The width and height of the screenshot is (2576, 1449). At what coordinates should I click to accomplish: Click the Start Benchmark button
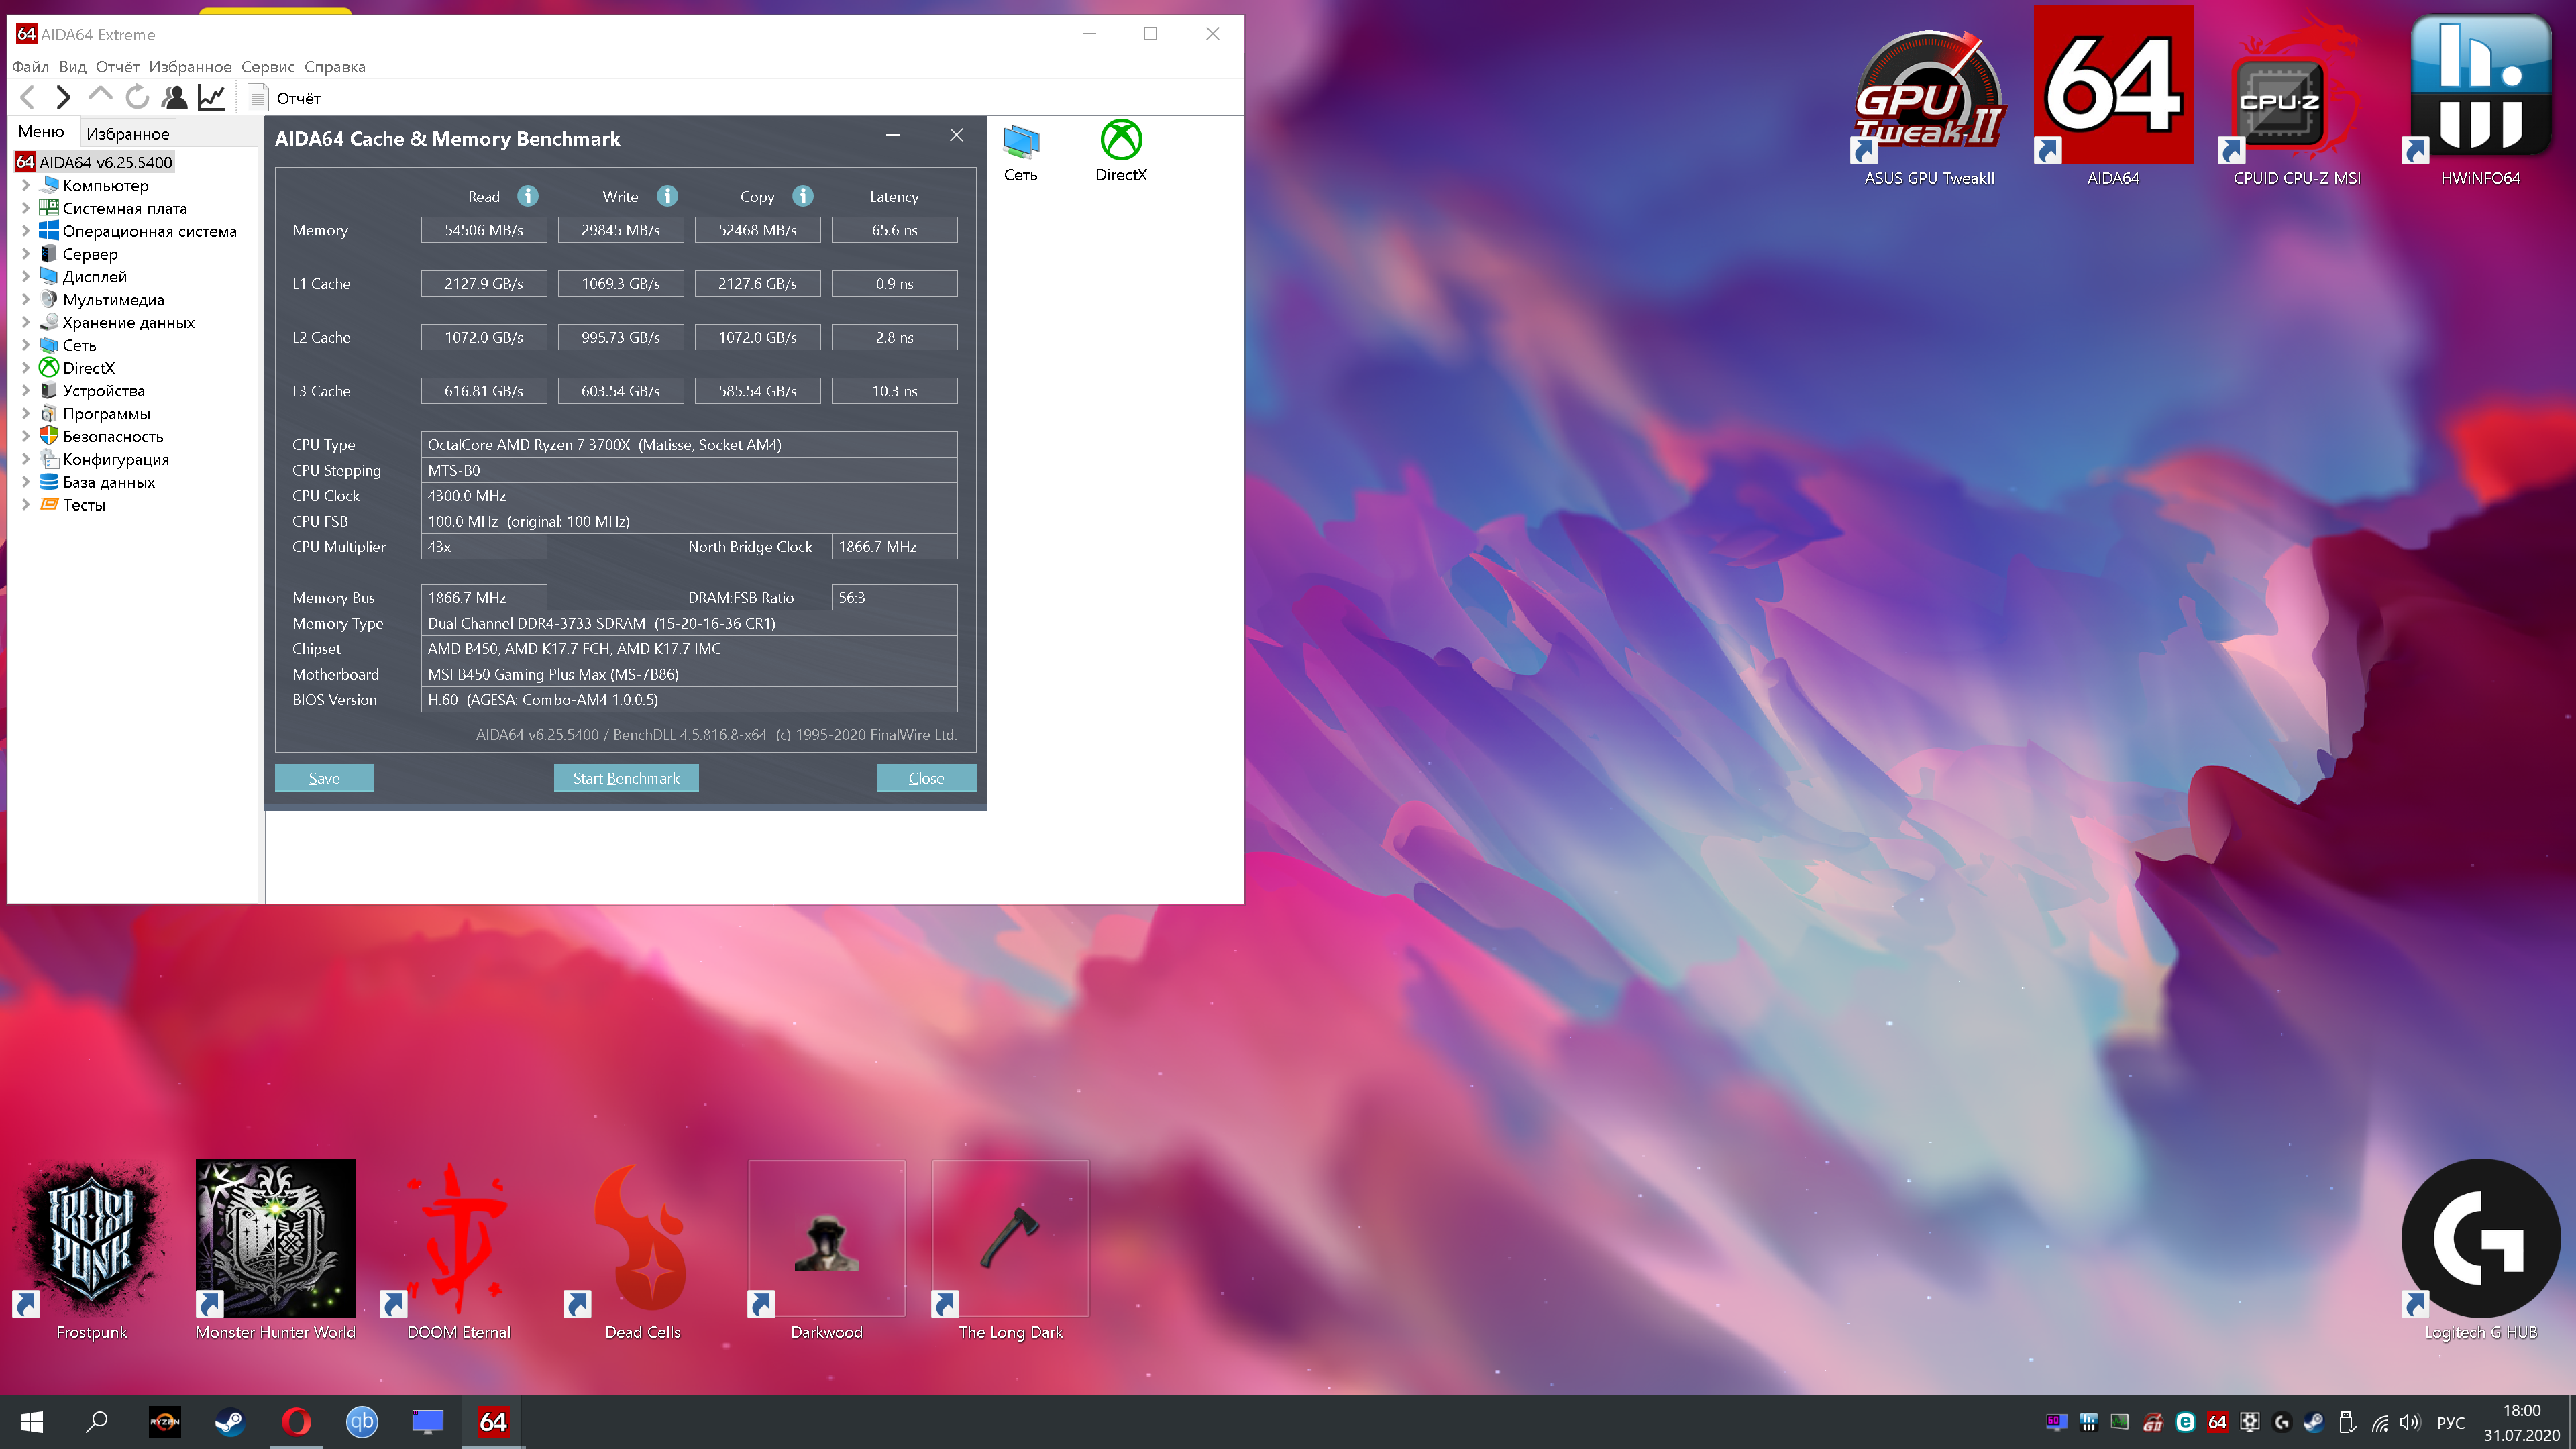point(625,778)
